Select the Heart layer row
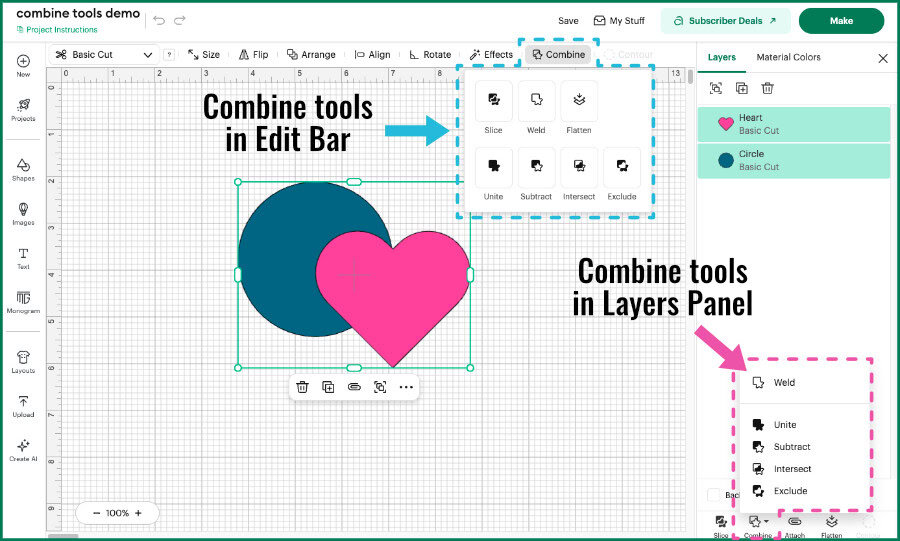 click(x=794, y=124)
